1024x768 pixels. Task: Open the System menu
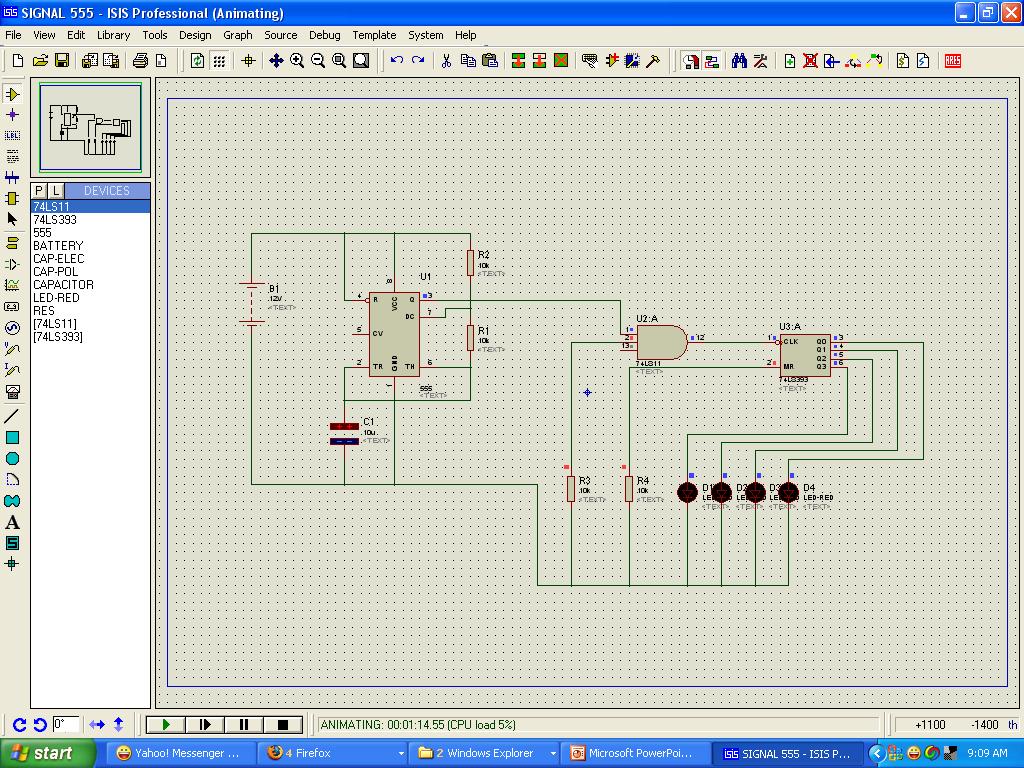[x=426, y=35]
